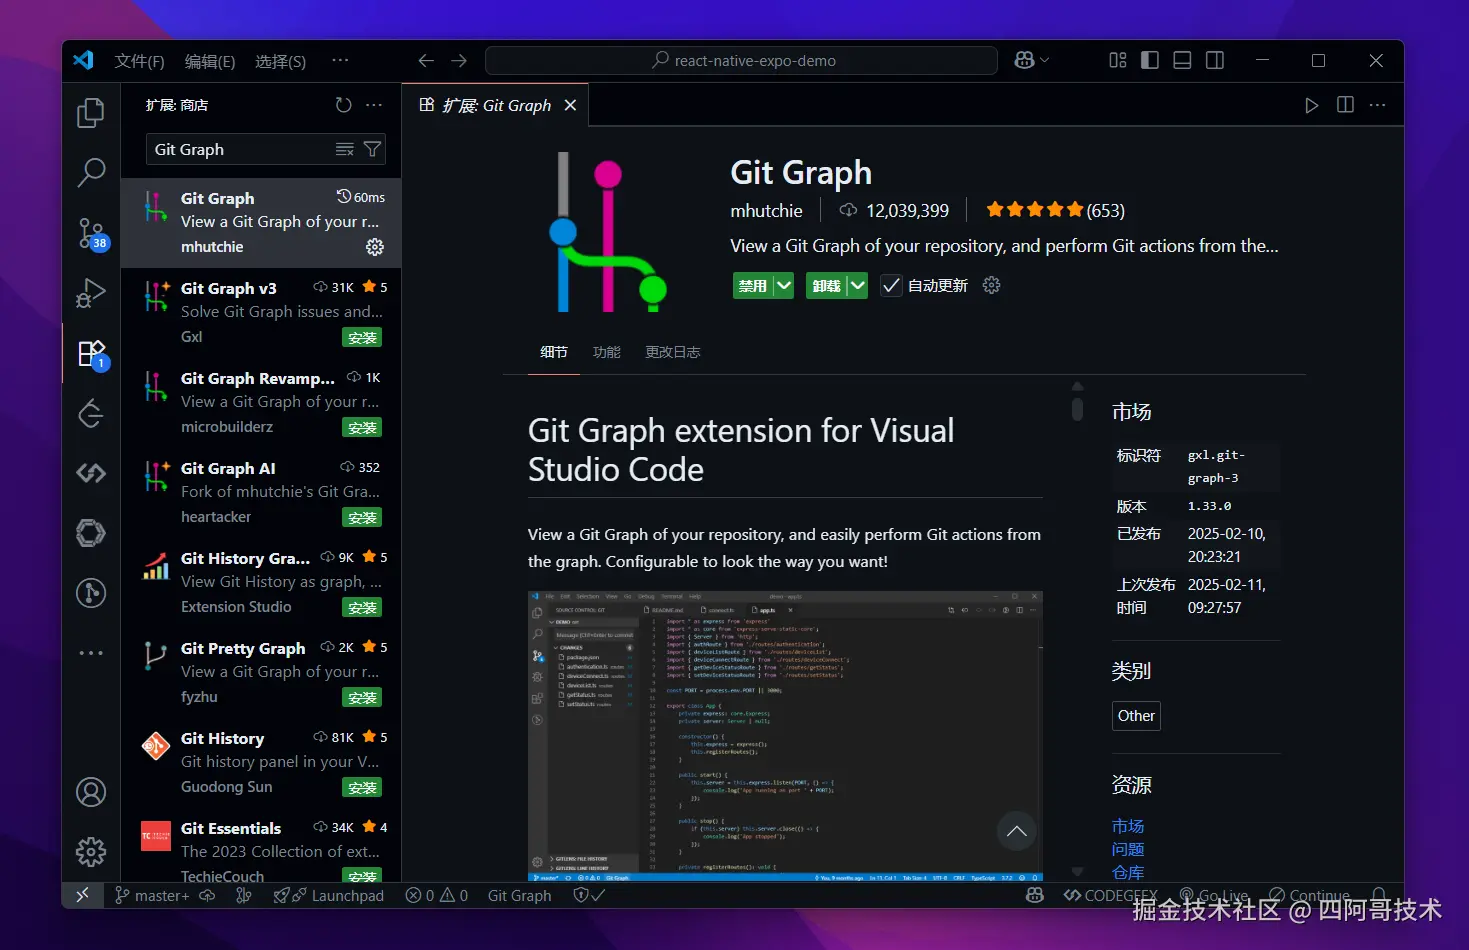This screenshot has width=1469, height=950.
Task: Click the mhutchie publisher link
Action: [x=766, y=210]
